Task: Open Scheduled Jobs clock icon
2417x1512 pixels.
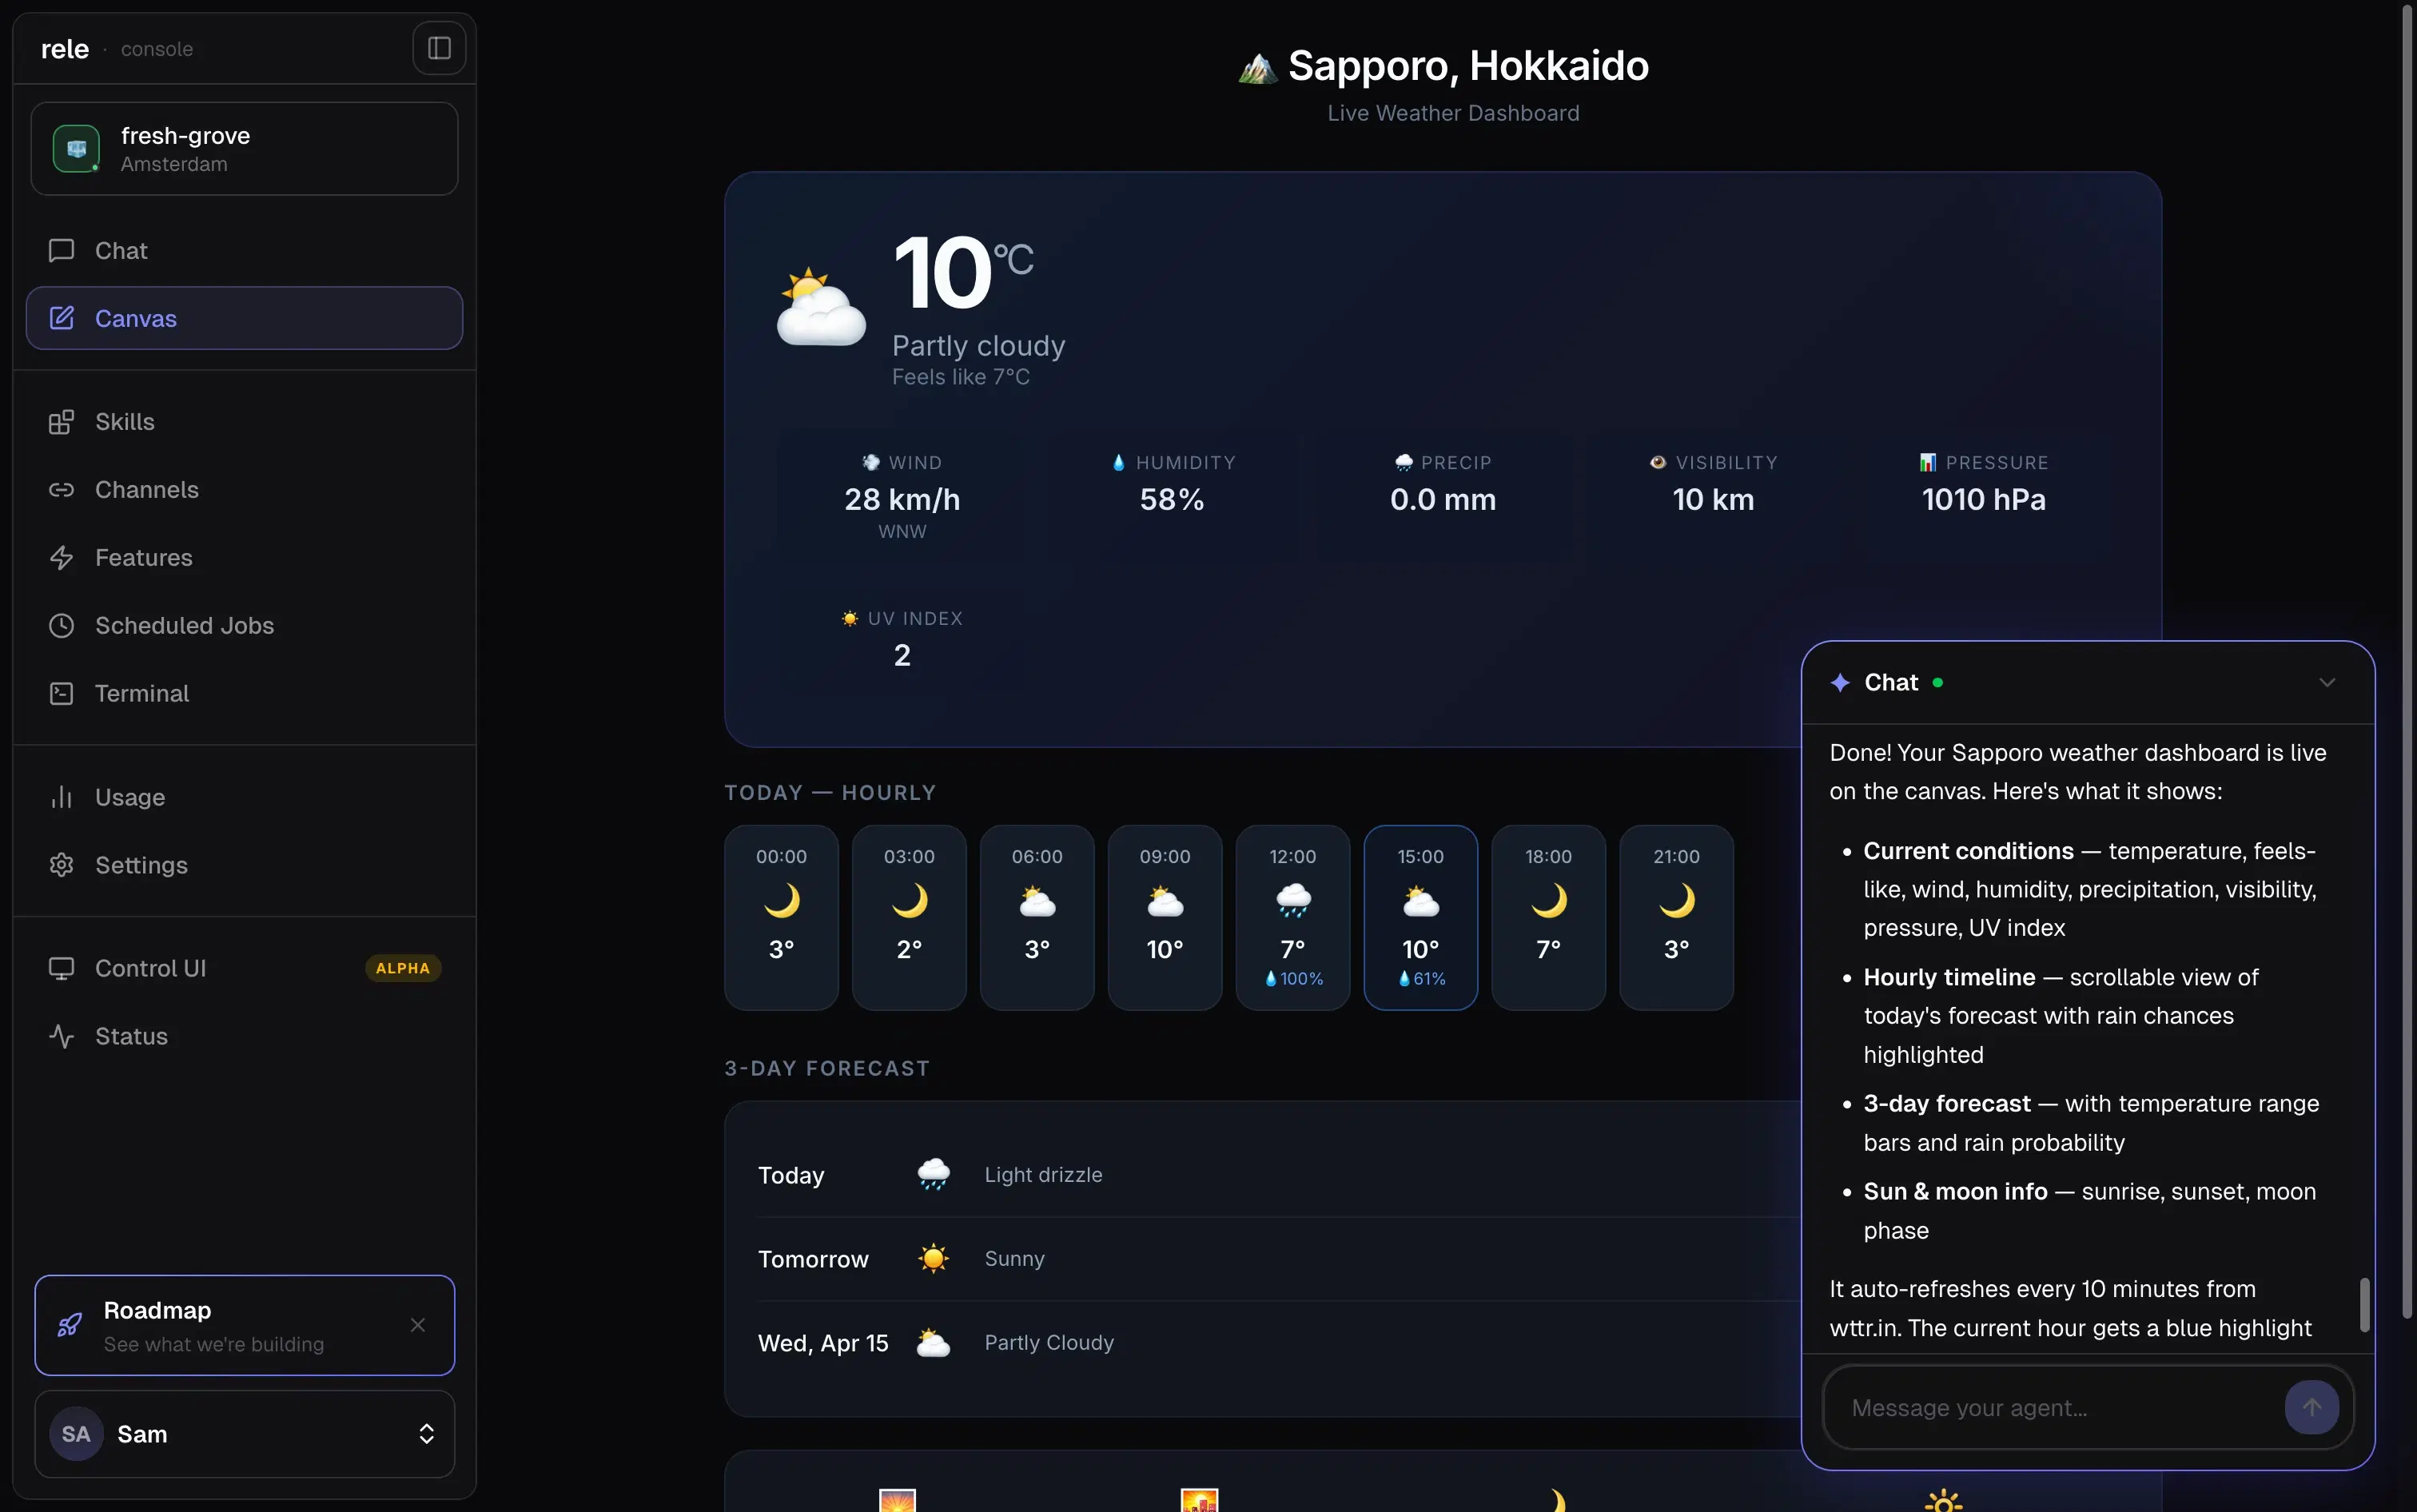Action: [61, 625]
